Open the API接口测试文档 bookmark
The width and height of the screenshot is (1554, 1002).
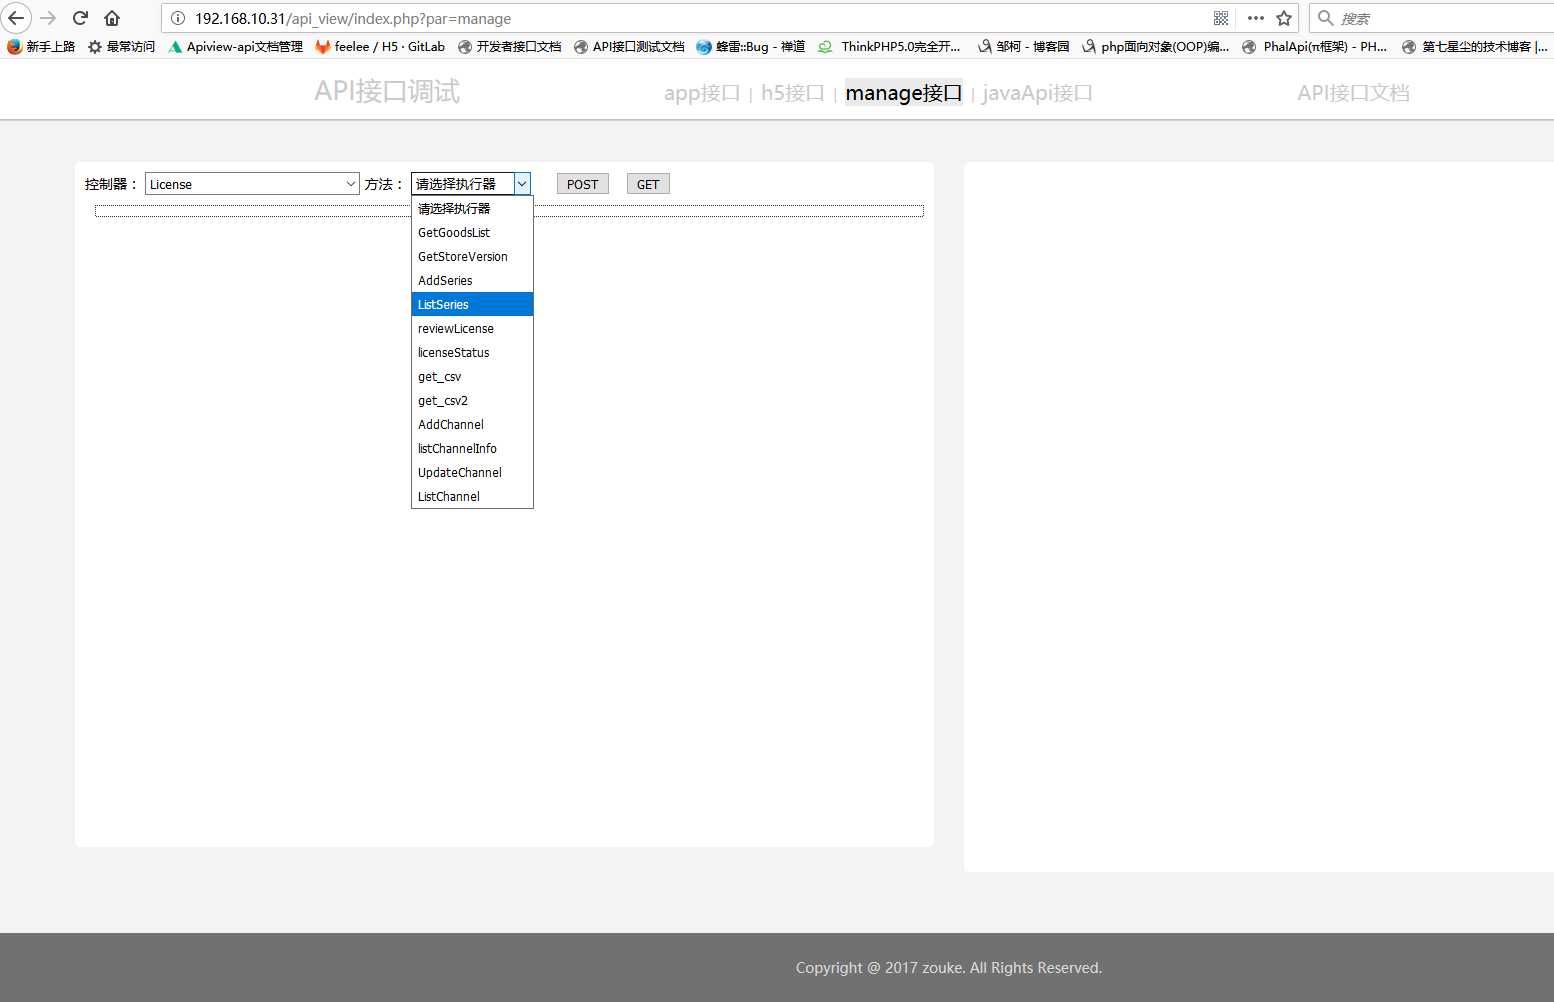coord(630,46)
